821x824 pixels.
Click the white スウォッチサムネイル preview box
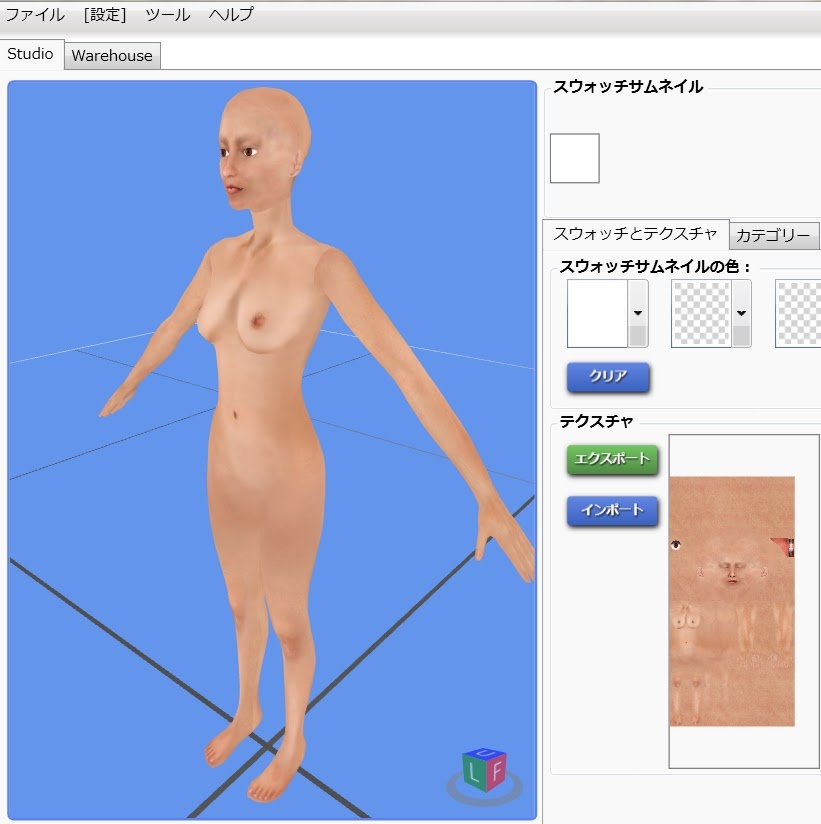[x=575, y=158]
